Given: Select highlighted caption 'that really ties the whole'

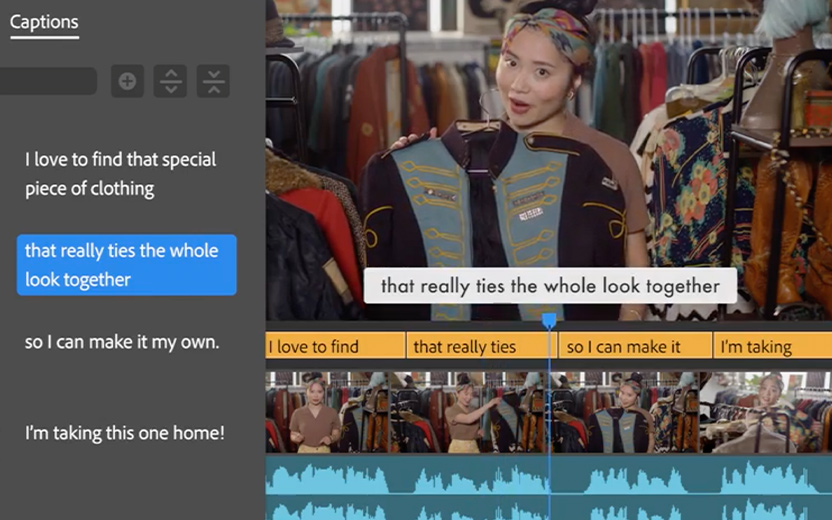Looking at the screenshot, I should [x=126, y=265].
